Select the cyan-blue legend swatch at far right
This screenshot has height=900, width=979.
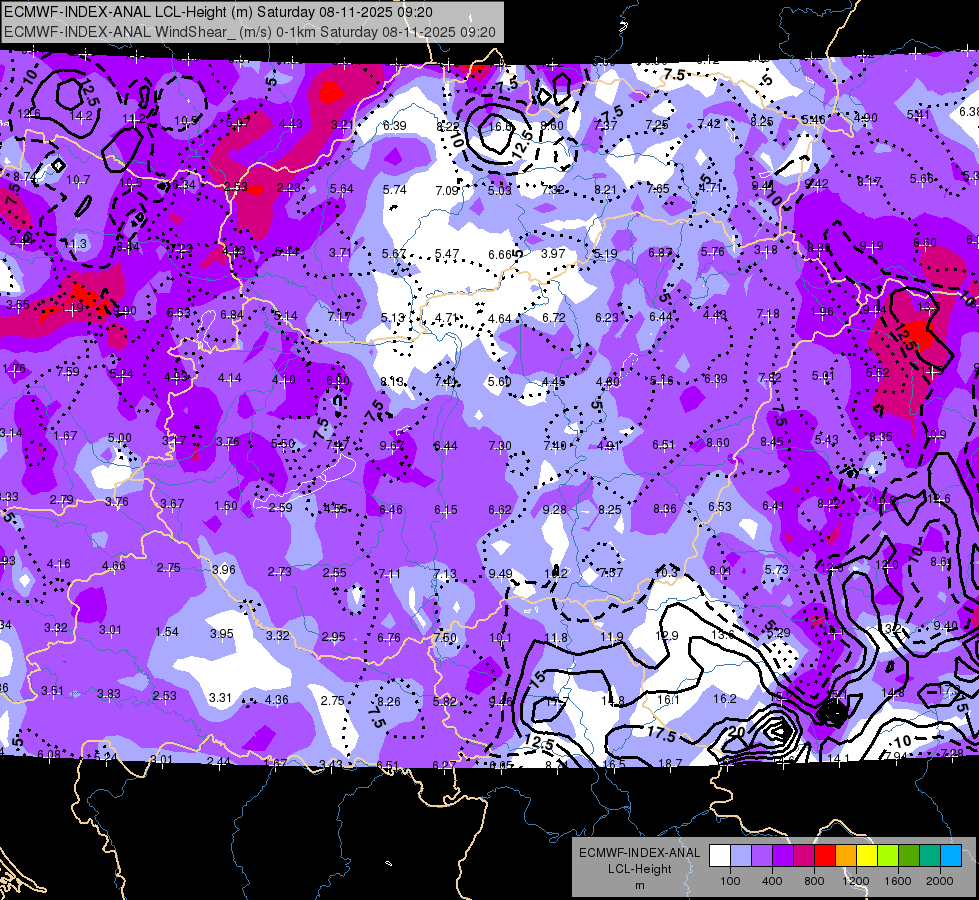tap(951, 856)
